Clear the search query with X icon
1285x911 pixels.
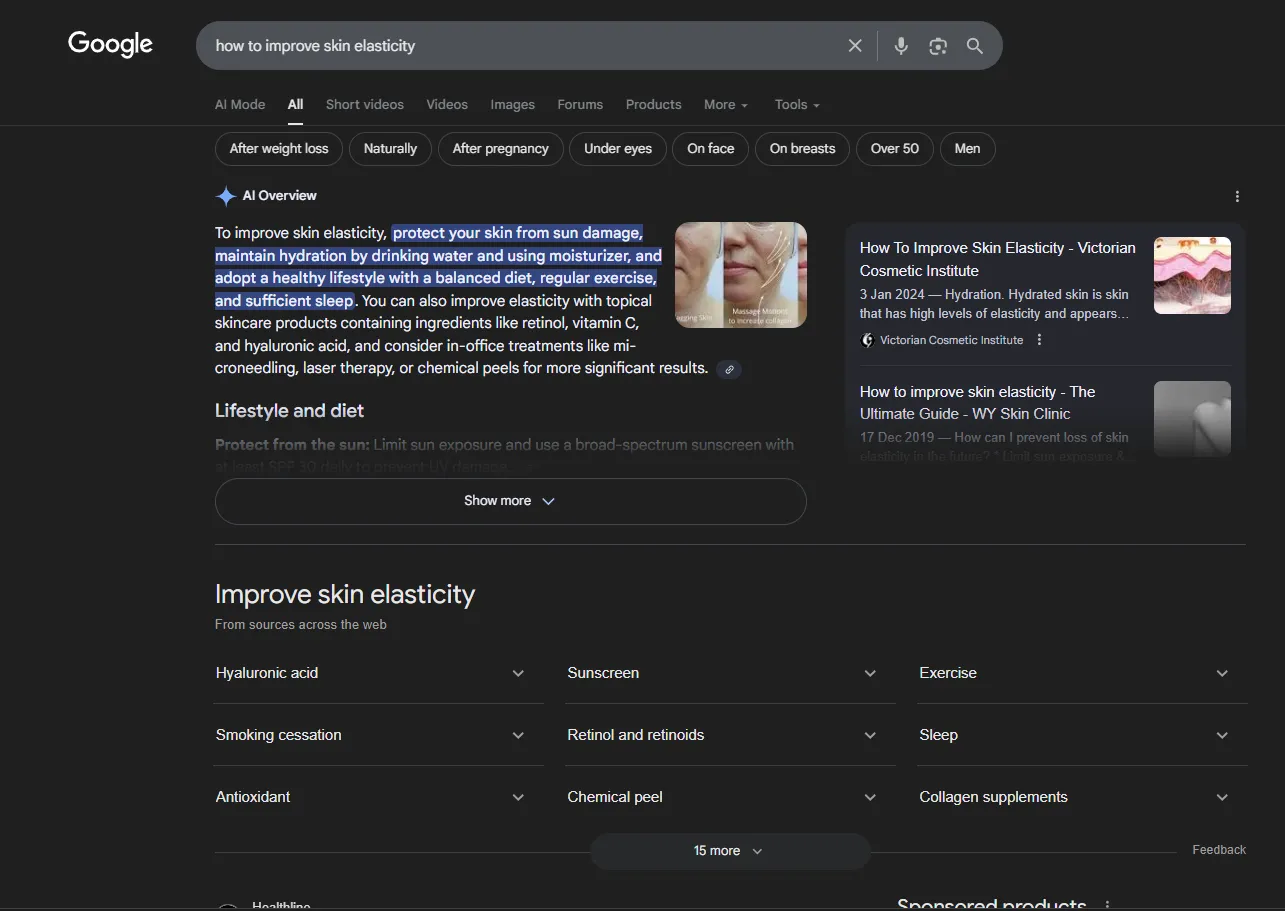pos(855,46)
